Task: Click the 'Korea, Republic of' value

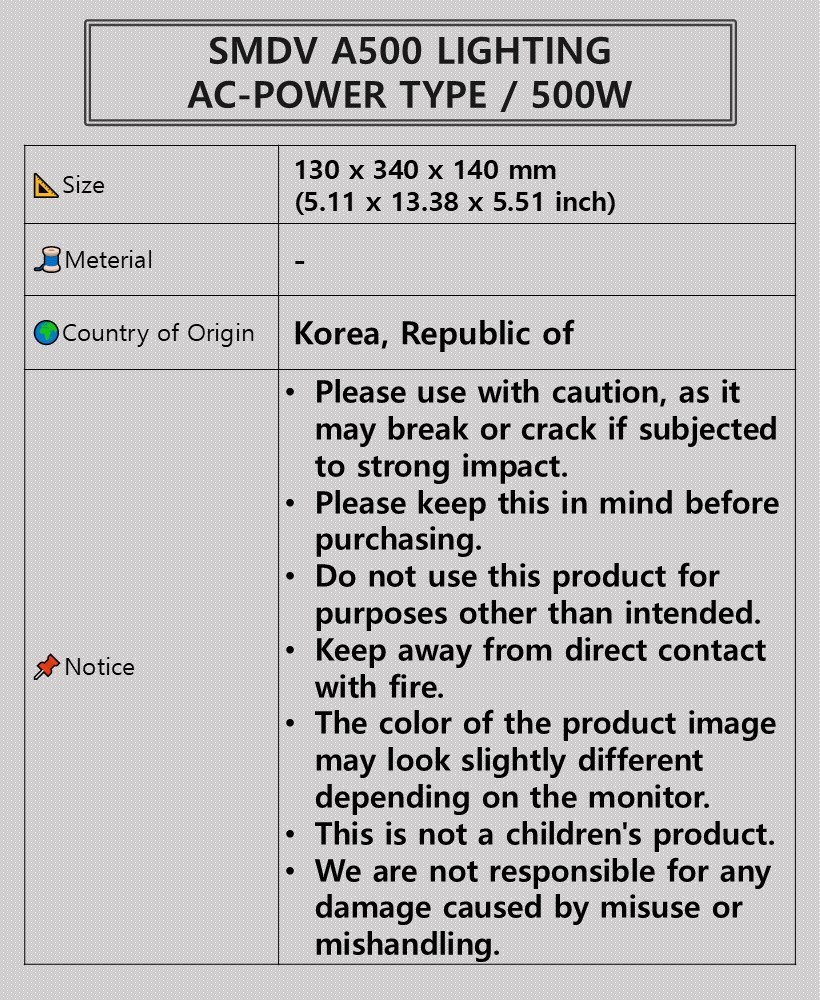Action: [x=434, y=334]
